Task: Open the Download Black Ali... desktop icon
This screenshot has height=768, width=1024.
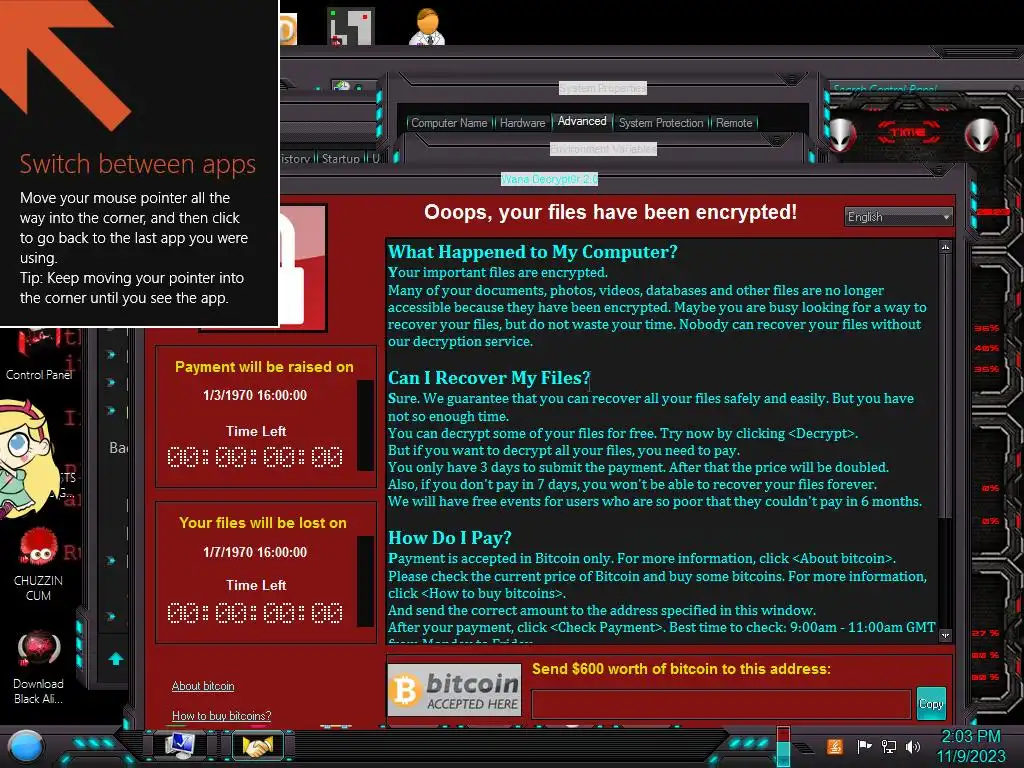Action: [38, 667]
